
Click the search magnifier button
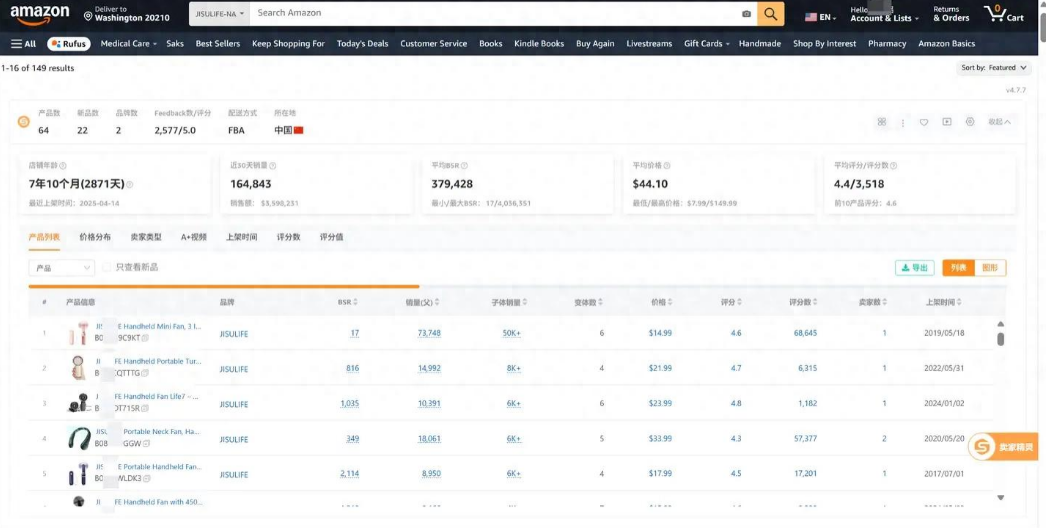[x=770, y=13]
